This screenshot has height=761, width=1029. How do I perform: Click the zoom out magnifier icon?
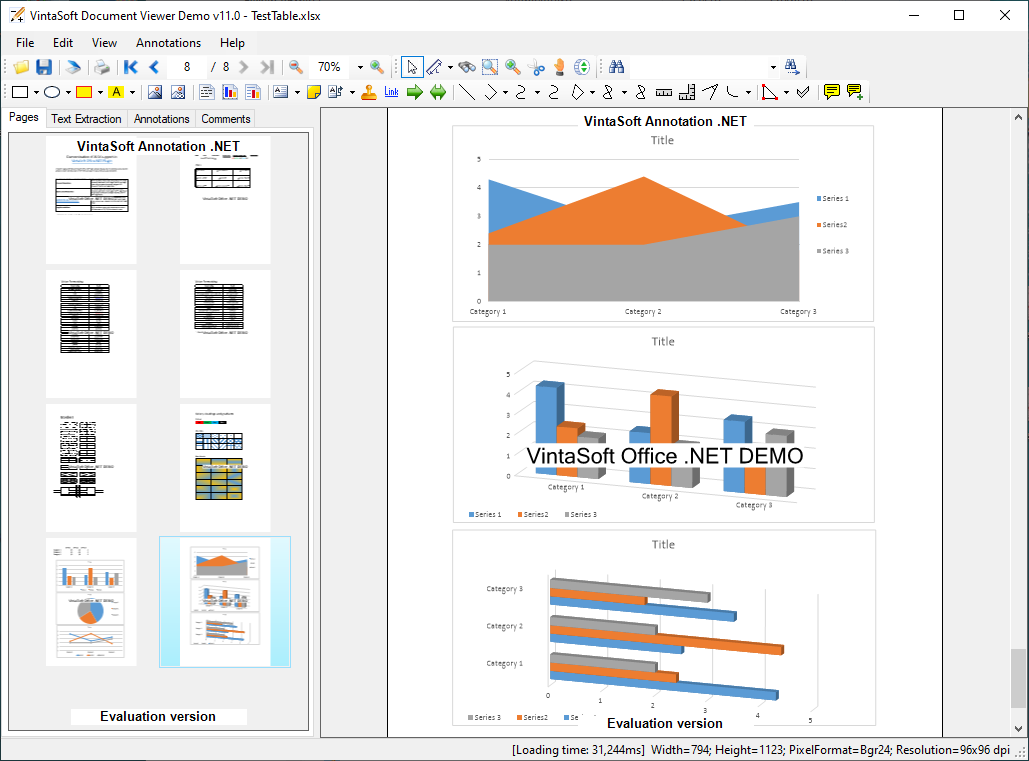click(296, 67)
